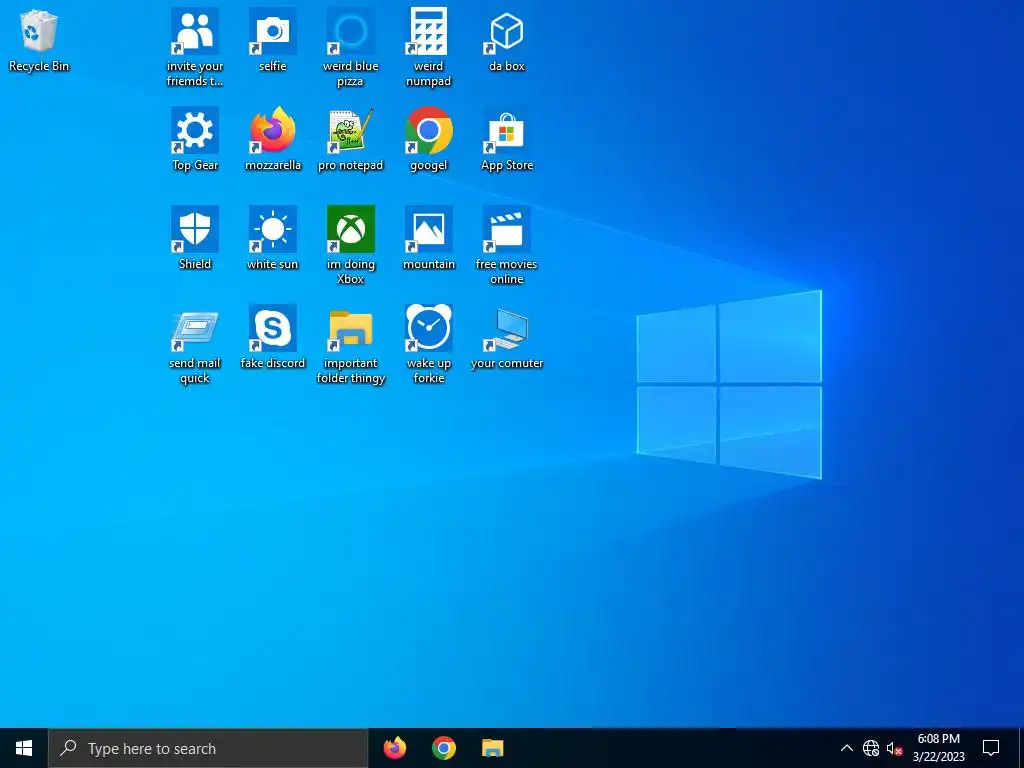Open the Windows Start menu
This screenshot has width=1024, height=768.
click(x=24, y=748)
